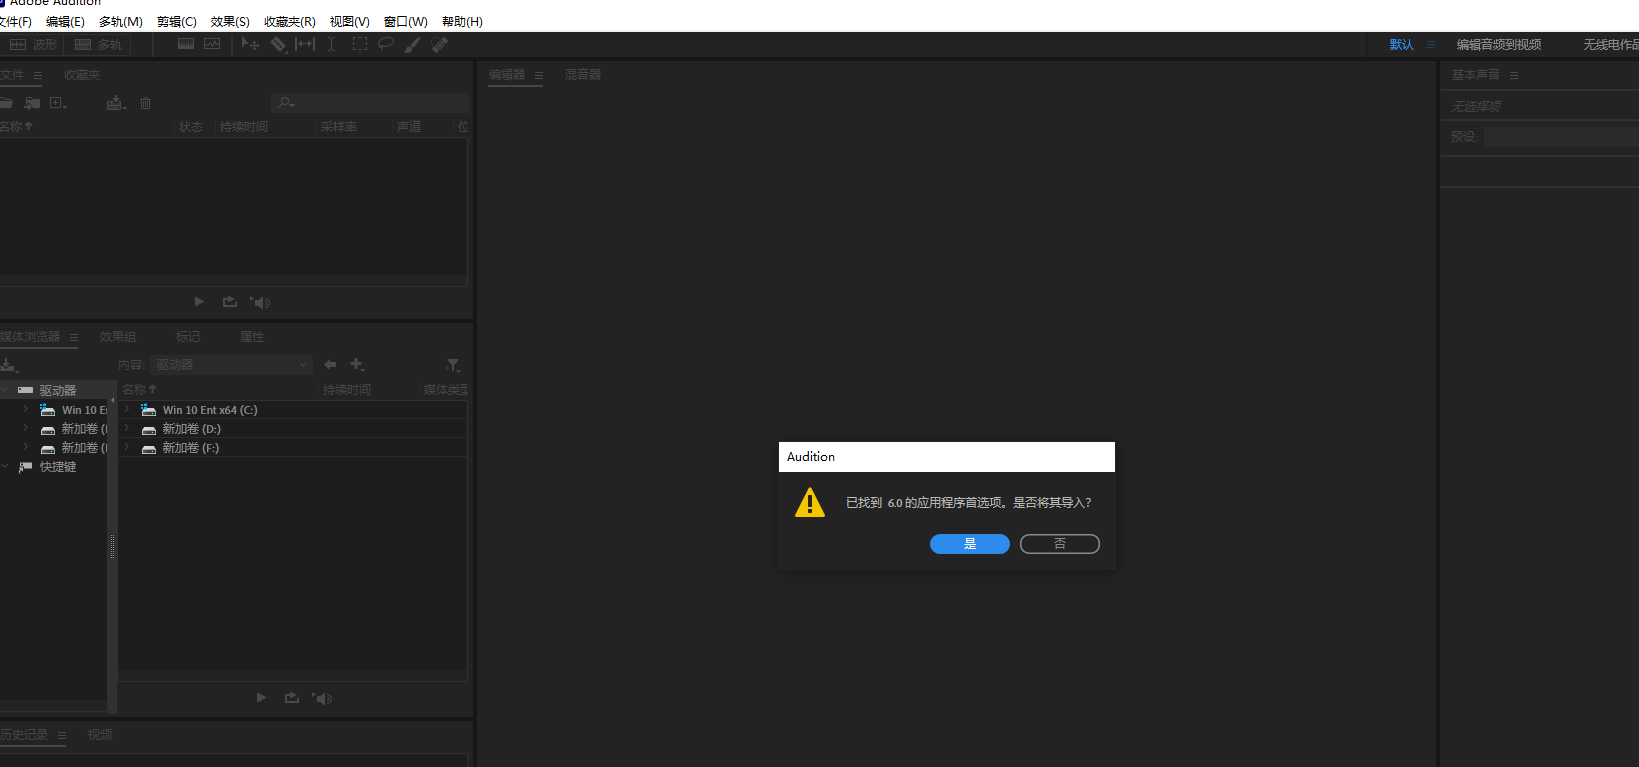The height and width of the screenshot is (767, 1639).
Task: Open the 多轨(M) menu
Action: point(121,21)
